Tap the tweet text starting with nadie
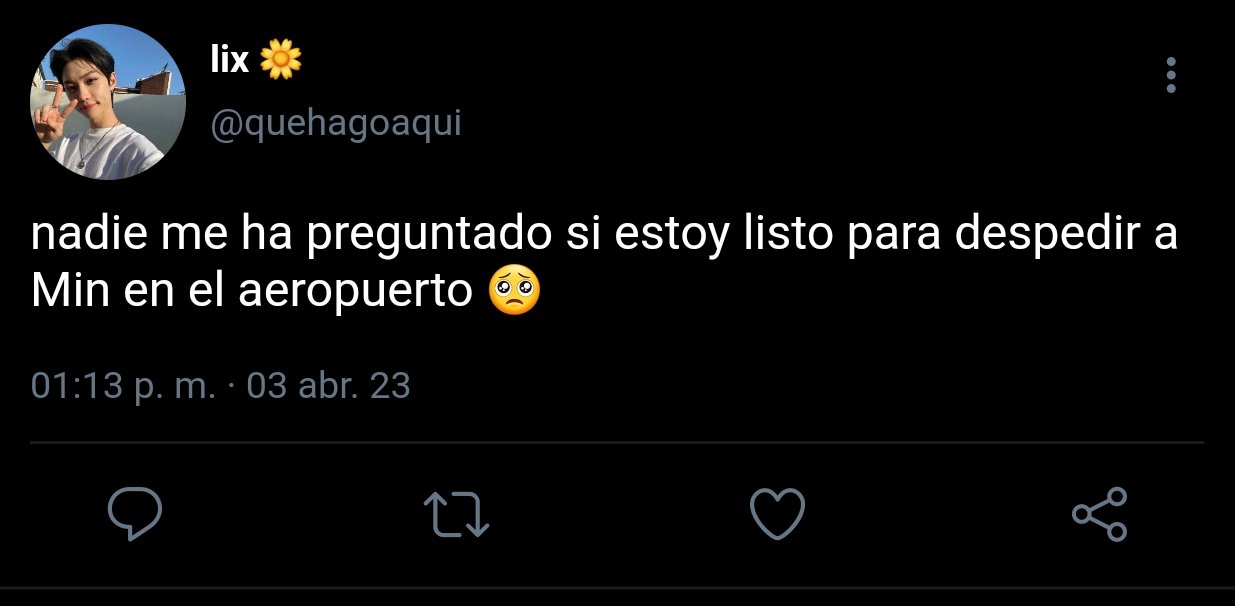This screenshot has height=606, width=1235. click(x=604, y=264)
